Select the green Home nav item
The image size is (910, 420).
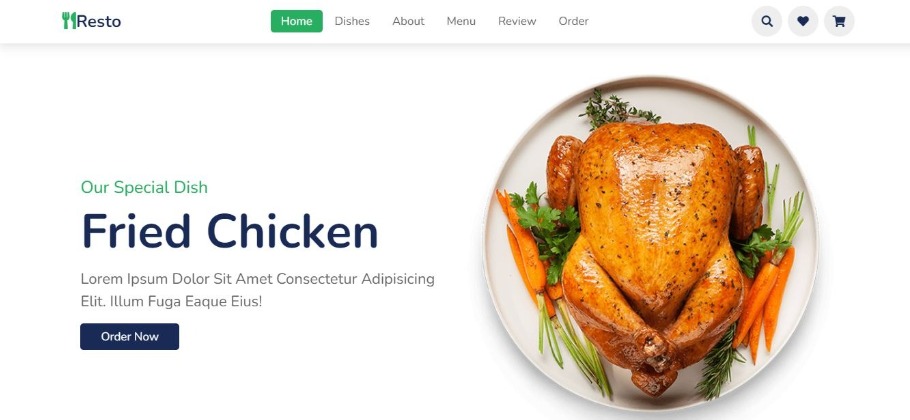[x=297, y=21]
